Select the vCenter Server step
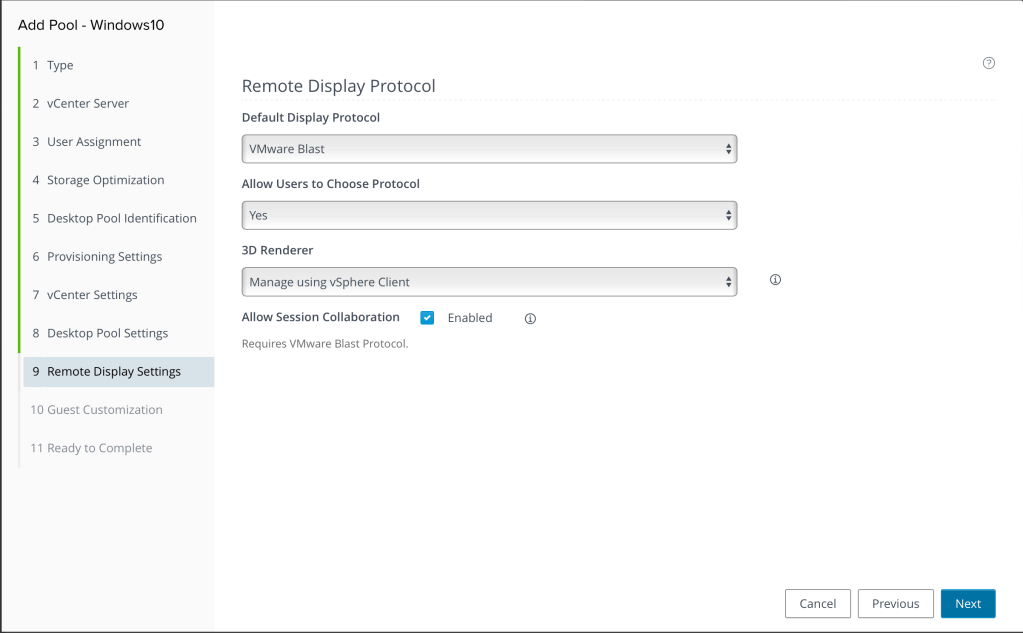Screen dimensions: 1023x633 click(87, 104)
